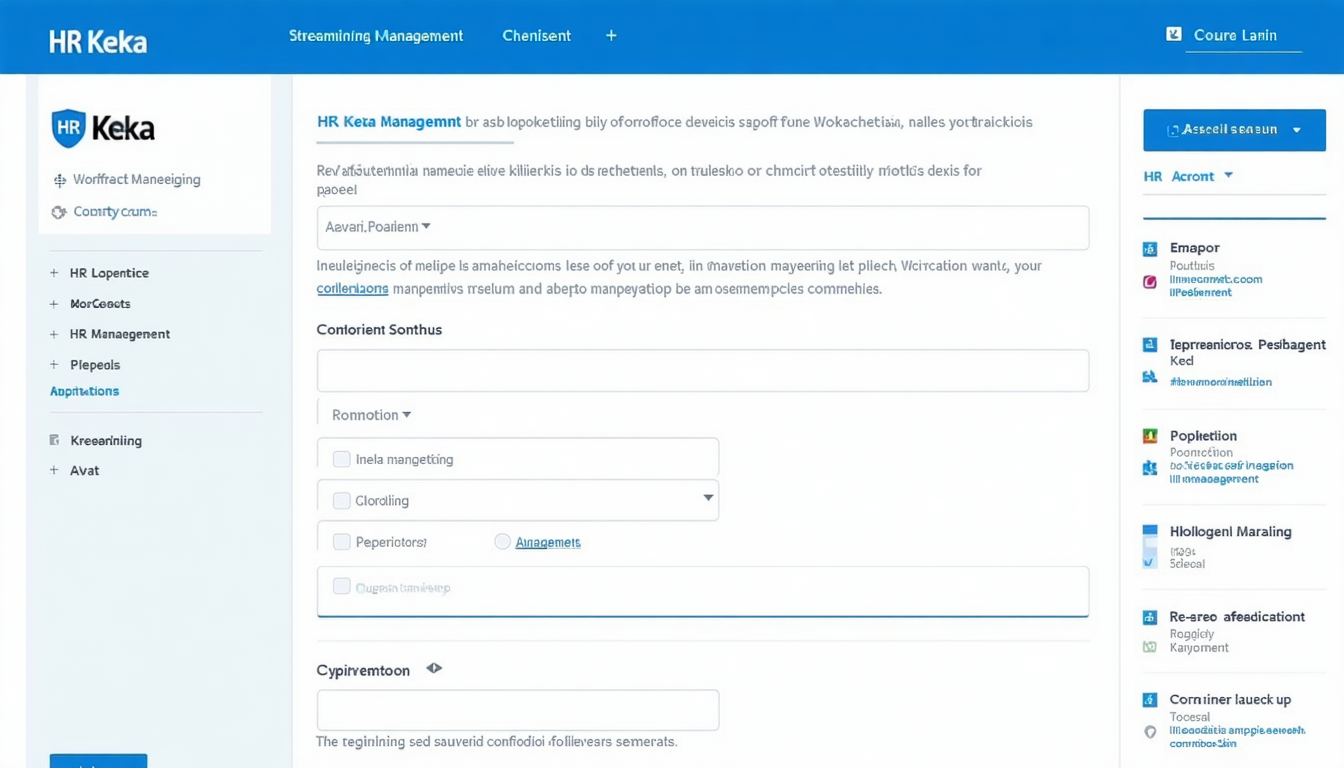Click the plus icon in the top bar
The width and height of the screenshot is (1344, 768).
(x=611, y=35)
